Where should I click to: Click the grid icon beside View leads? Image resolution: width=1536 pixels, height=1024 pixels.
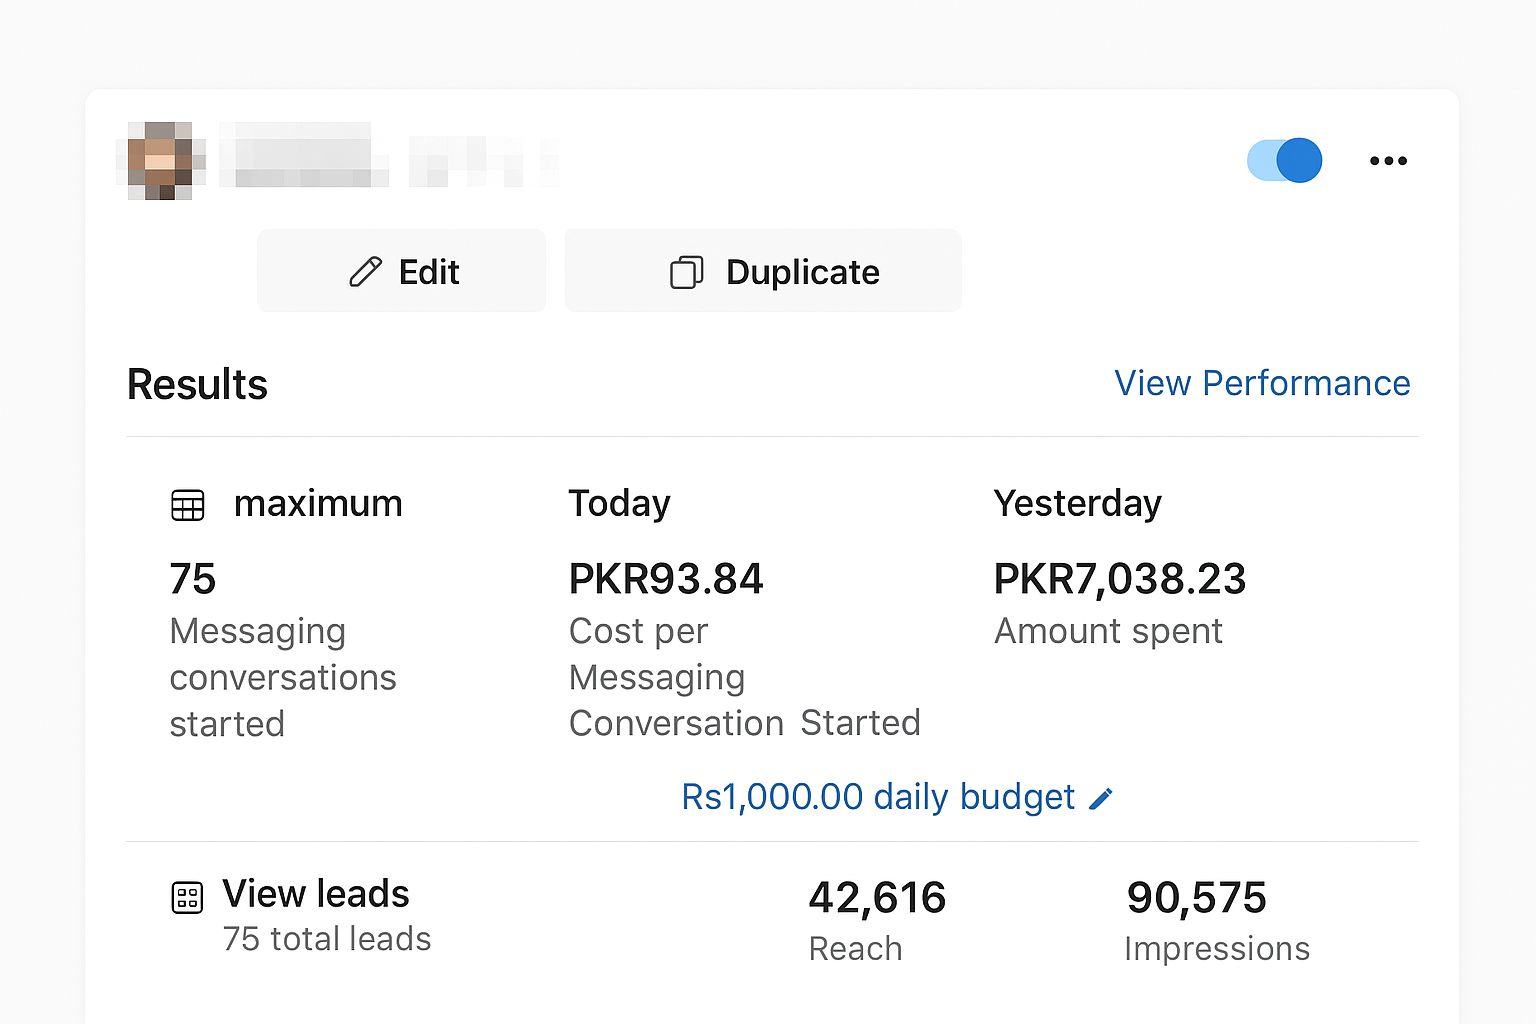[187, 897]
